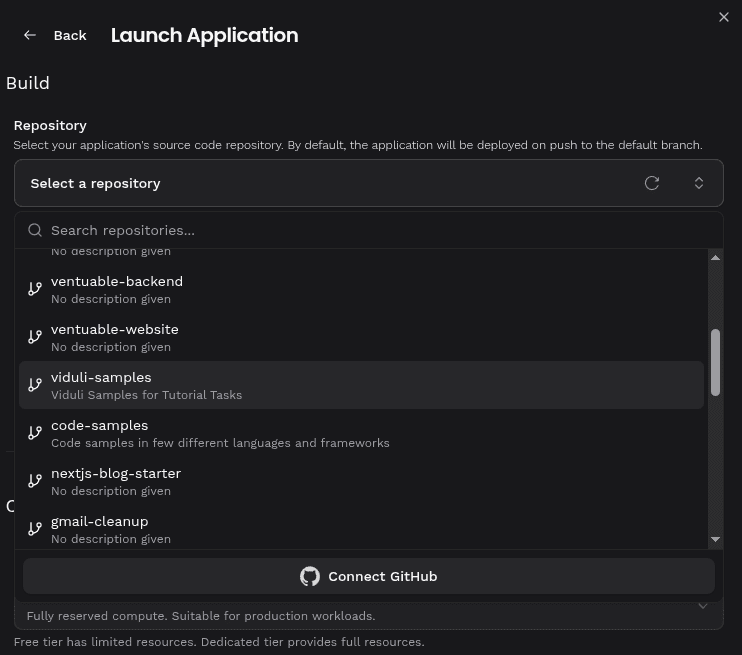Choose the viduli-samples repository

pos(362,385)
